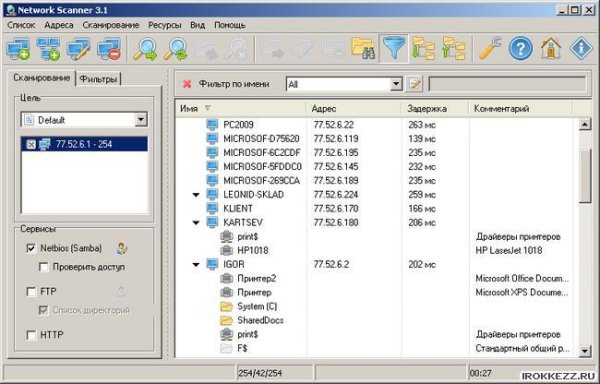Click the add address range icon
Screen dimensions: 600x384
tap(49, 49)
